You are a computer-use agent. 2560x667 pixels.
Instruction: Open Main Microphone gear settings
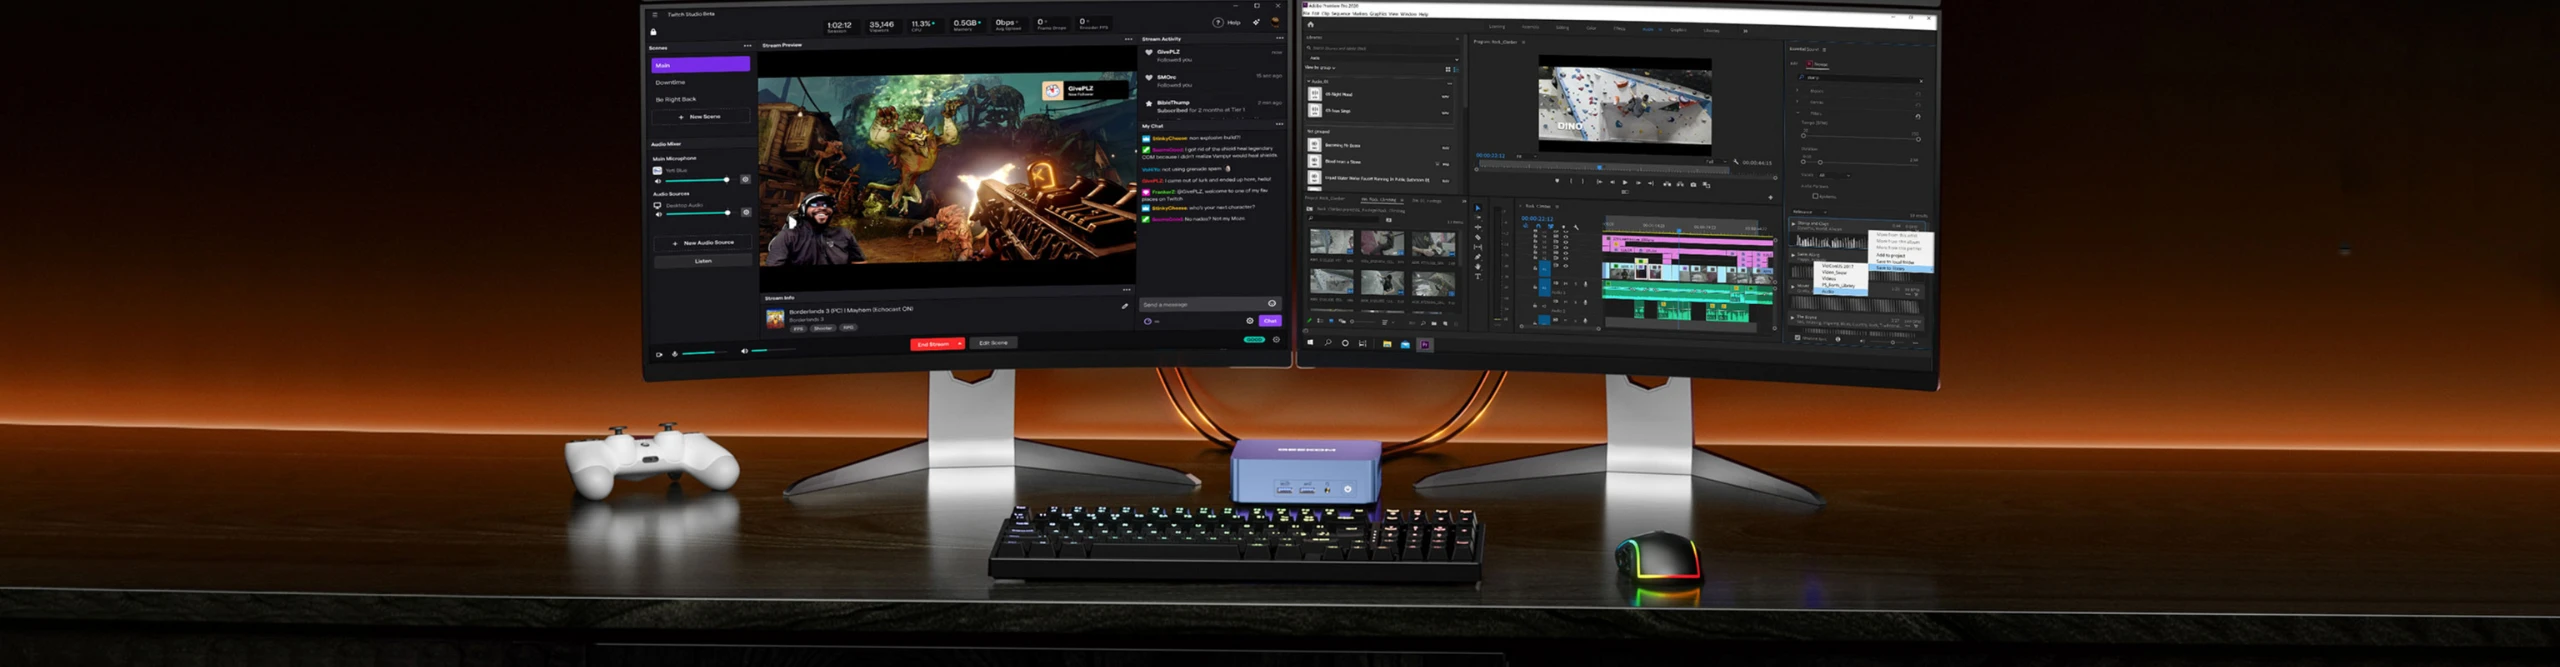tap(745, 179)
